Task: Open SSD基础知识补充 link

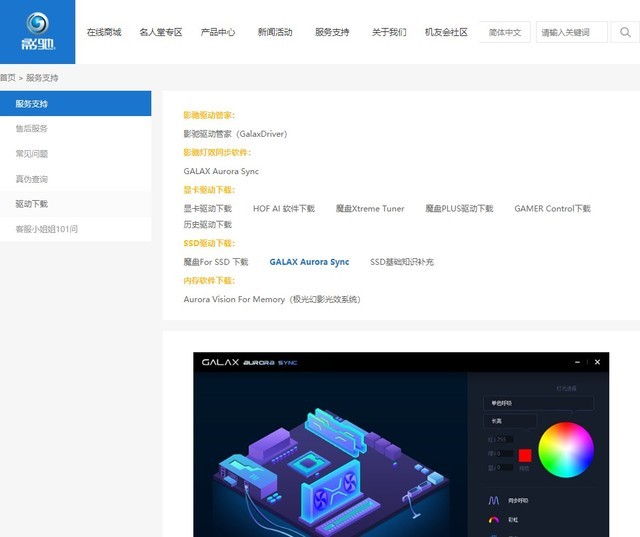Action: coord(402,262)
